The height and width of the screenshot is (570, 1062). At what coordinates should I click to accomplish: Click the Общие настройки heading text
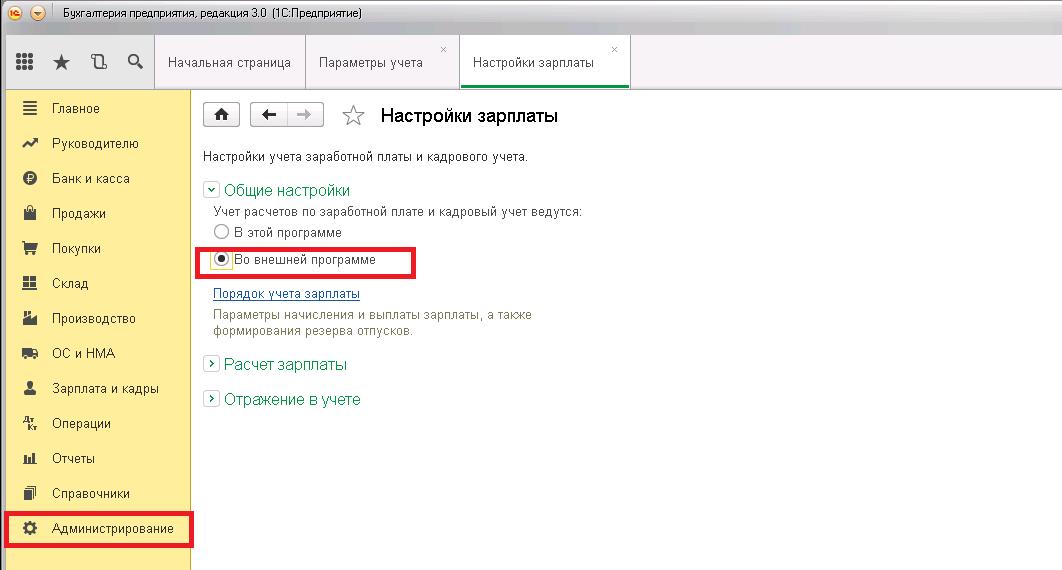click(287, 190)
